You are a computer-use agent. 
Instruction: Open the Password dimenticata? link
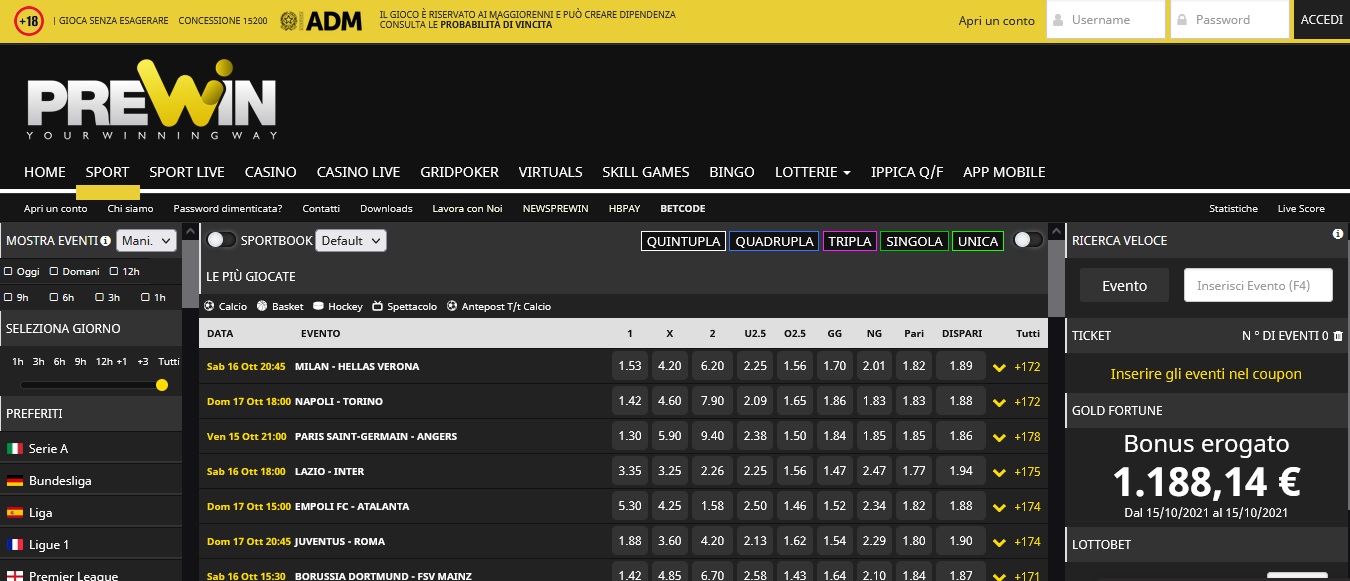pyautogui.click(x=228, y=209)
